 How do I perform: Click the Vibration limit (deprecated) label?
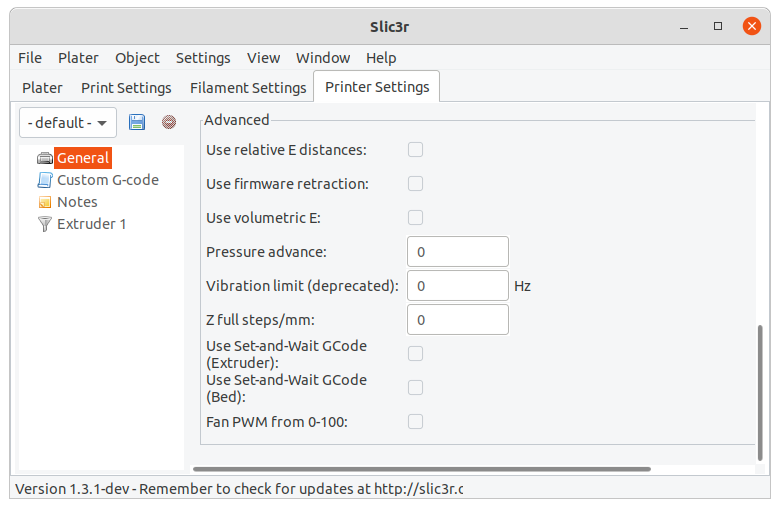click(x=302, y=286)
